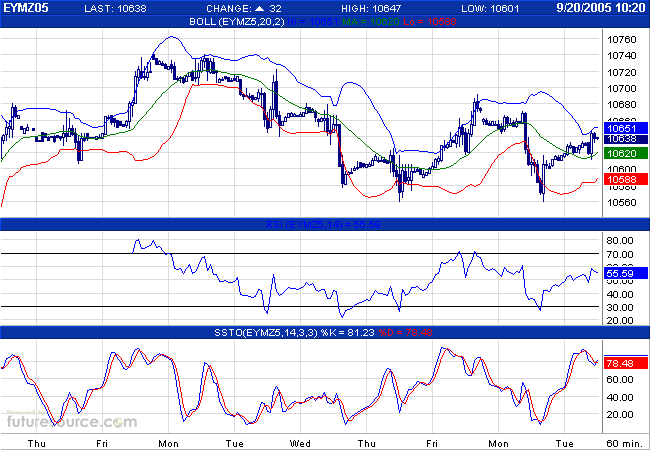
Task: Click the 40.00 label in stochastic panel
Action: pyautogui.click(x=620, y=398)
